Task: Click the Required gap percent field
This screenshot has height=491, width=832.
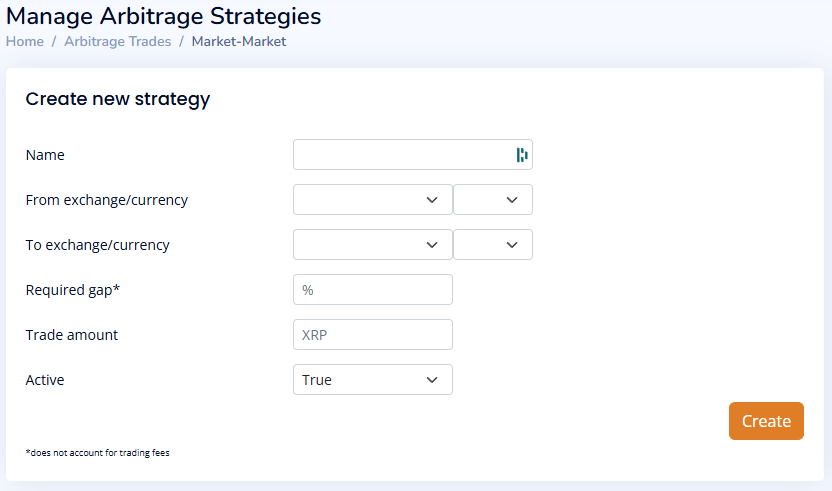Action: (372, 290)
